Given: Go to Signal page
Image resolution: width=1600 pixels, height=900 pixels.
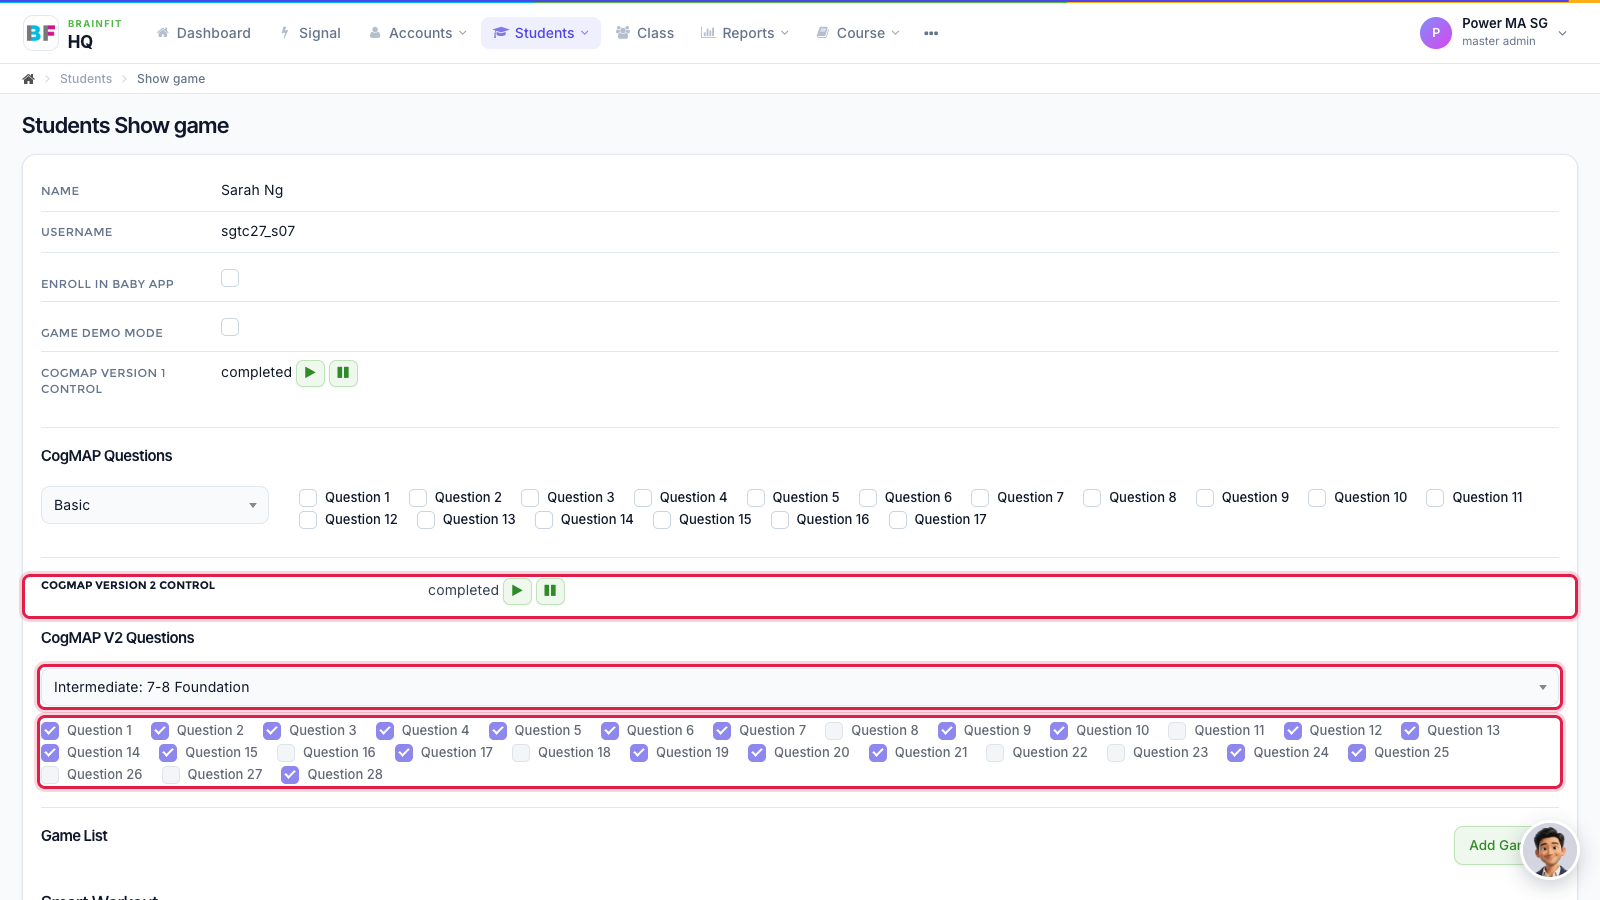Looking at the screenshot, I should [311, 33].
